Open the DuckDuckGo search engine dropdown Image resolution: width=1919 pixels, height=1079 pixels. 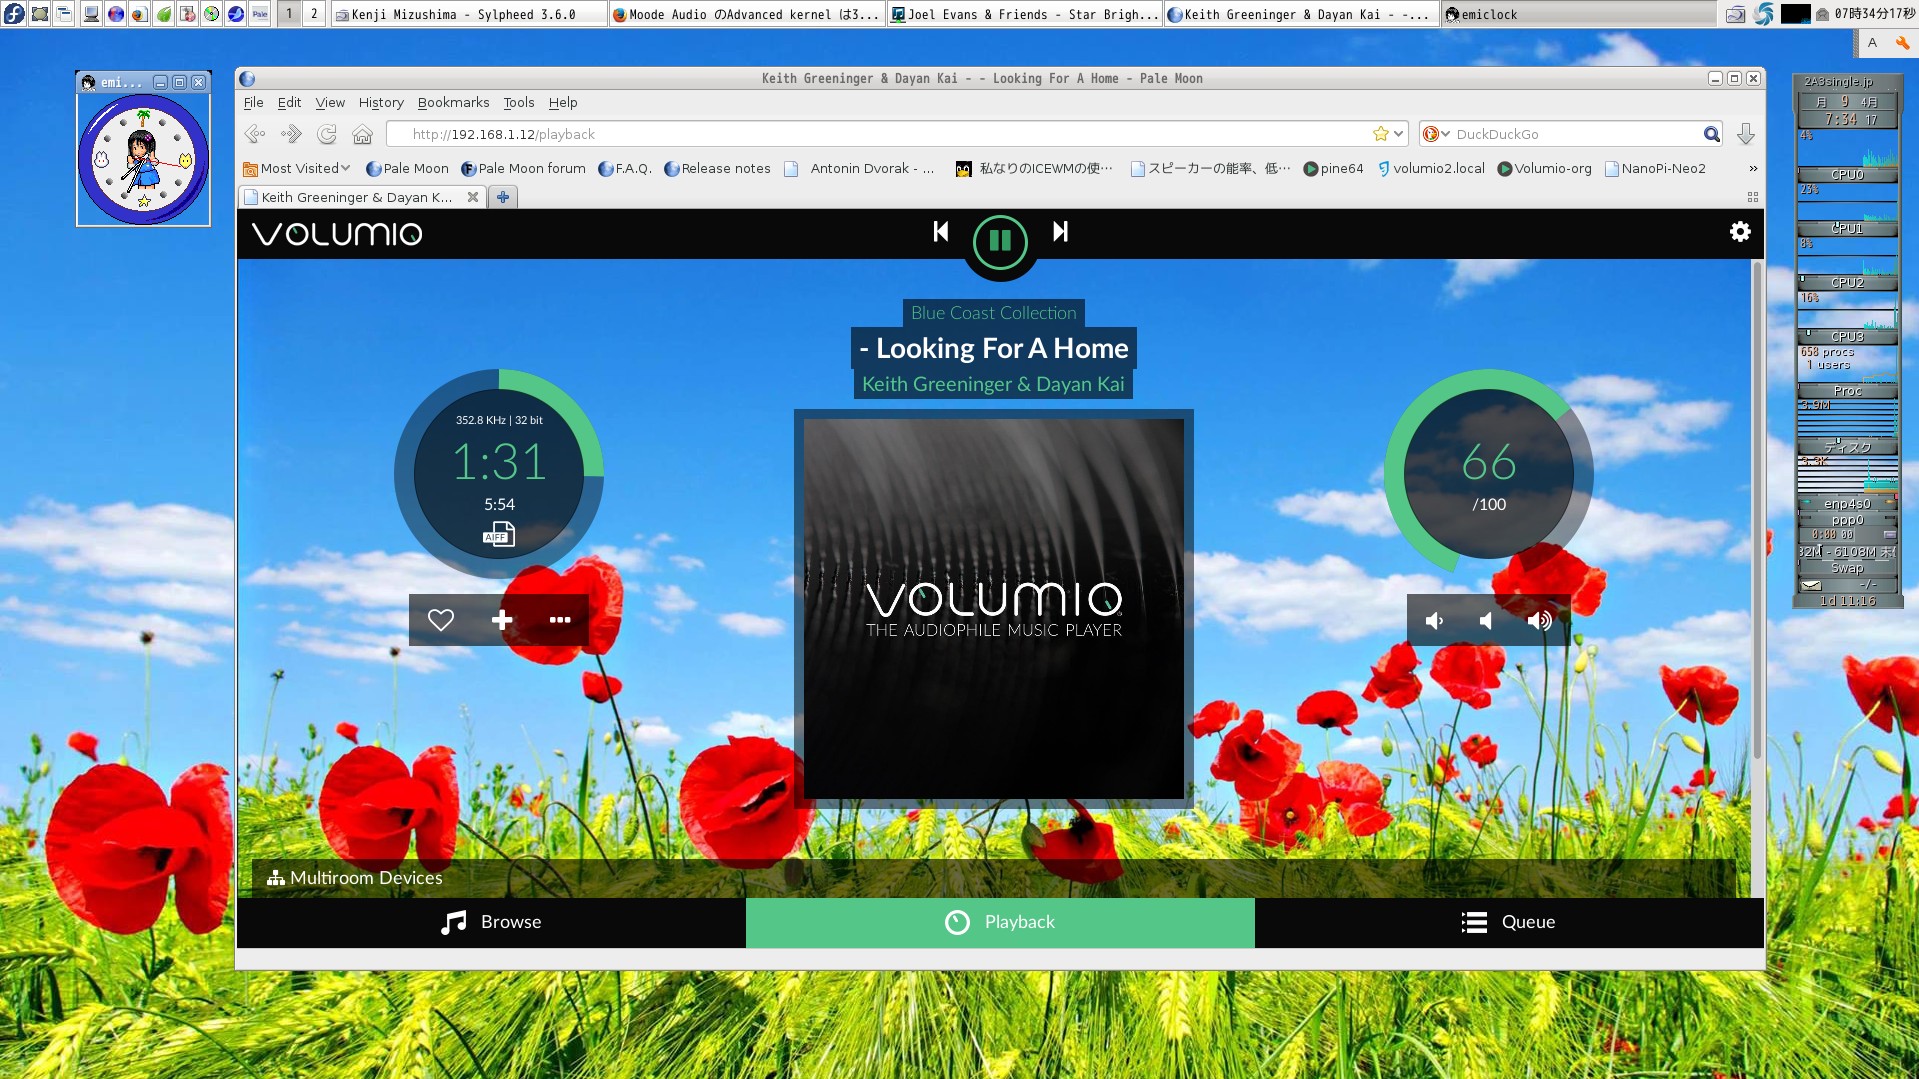click(x=1435, y=133)
